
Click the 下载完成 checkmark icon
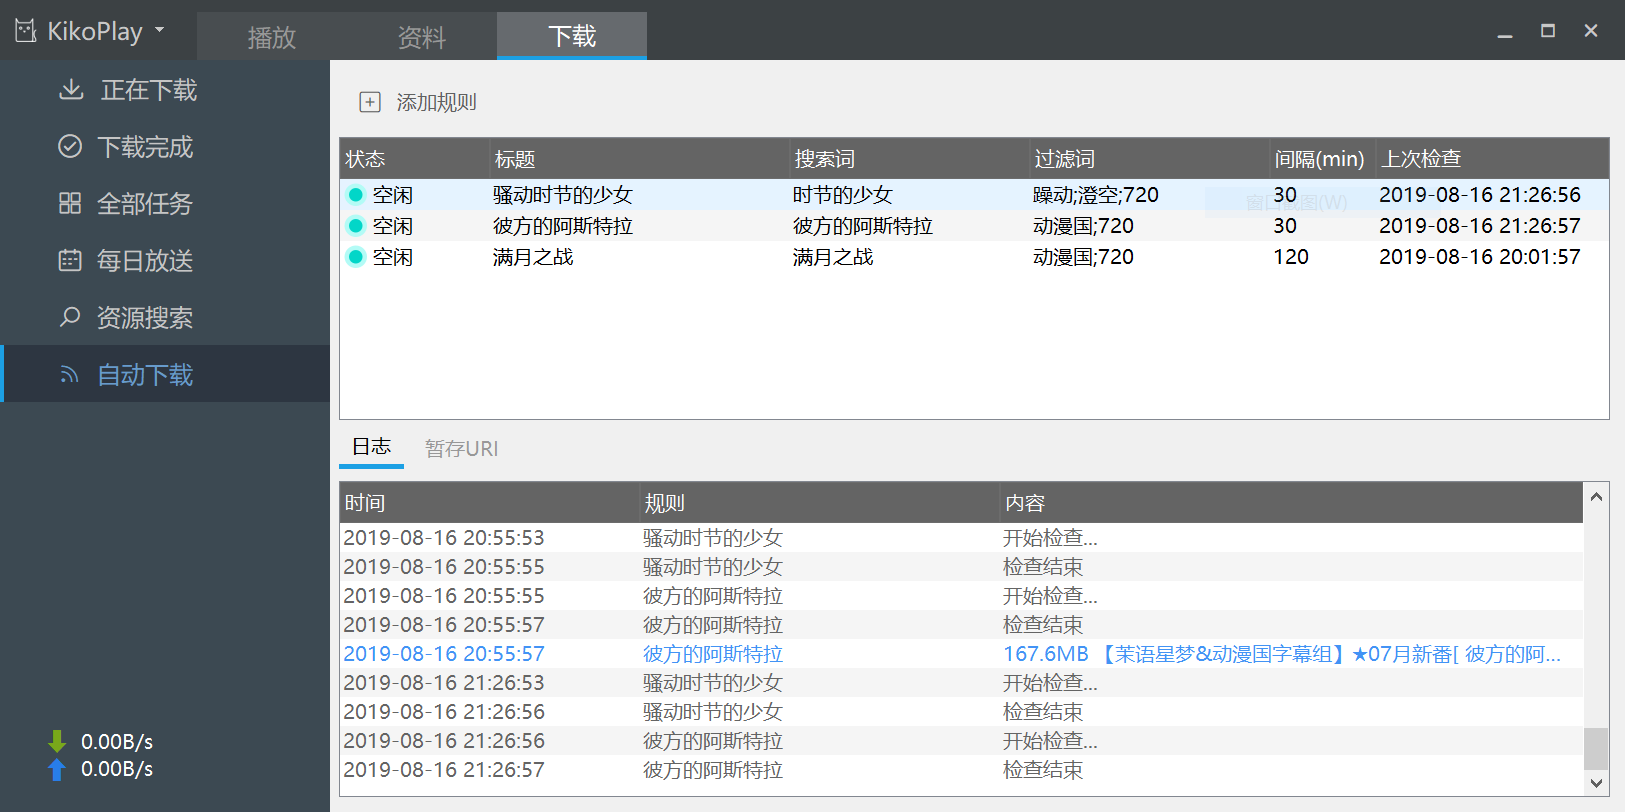tap(70, 146)
